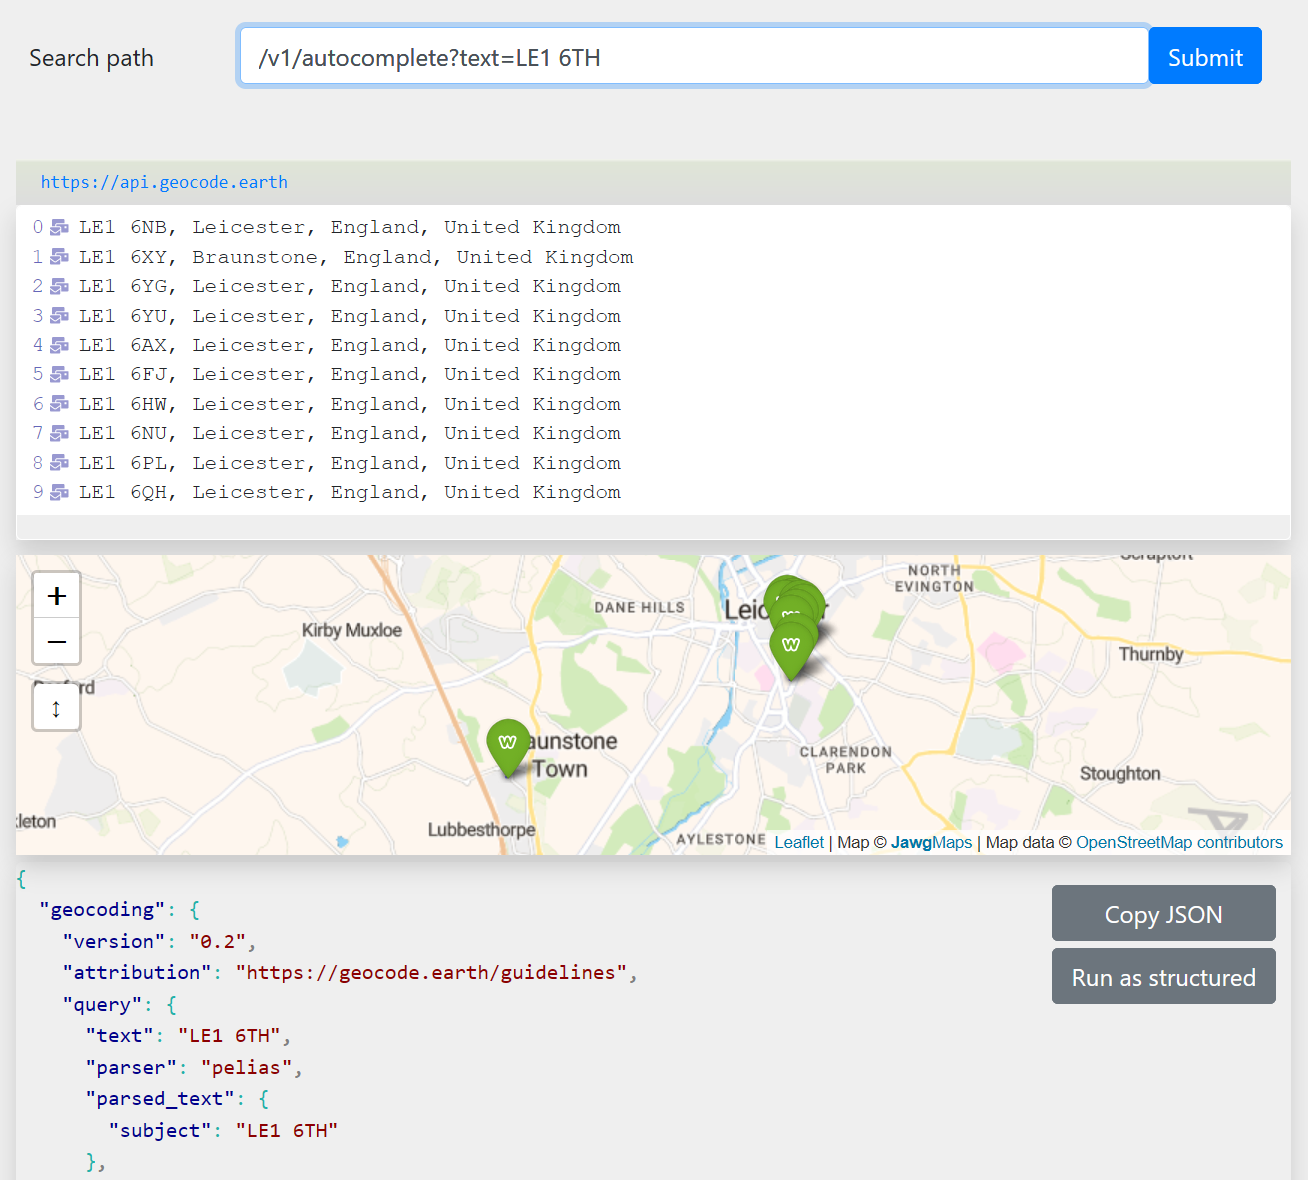Click the Run as structured button
This screenshot has height=1180, width=1308.
[1163, 976]
